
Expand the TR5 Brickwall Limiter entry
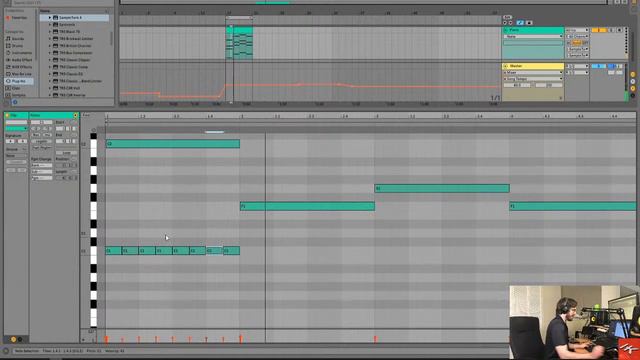tap(50, 39)
